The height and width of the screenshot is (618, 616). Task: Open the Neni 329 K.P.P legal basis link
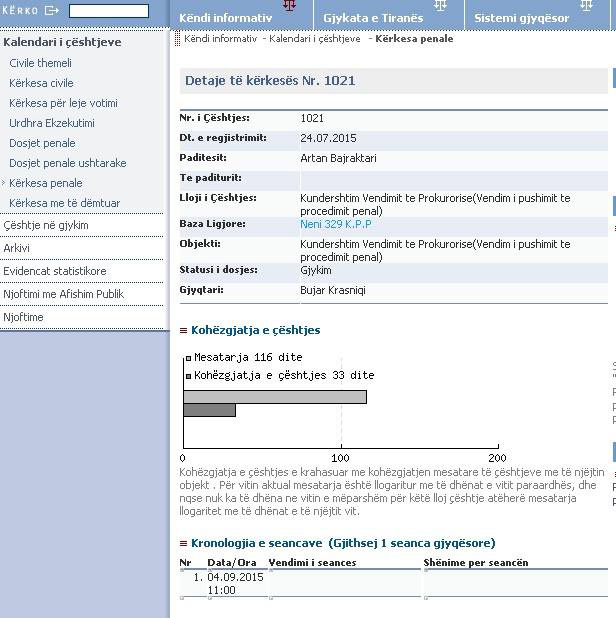click(x=335, y=224)
